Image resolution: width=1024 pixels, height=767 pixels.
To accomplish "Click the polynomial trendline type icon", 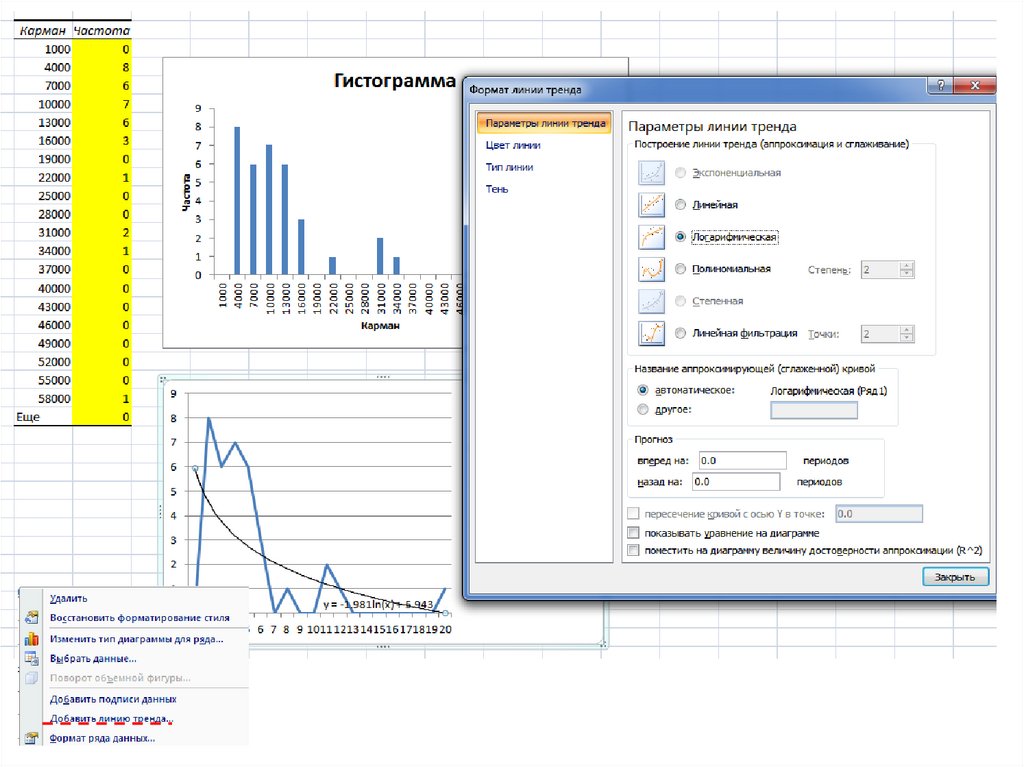I will tap(652, 269).
